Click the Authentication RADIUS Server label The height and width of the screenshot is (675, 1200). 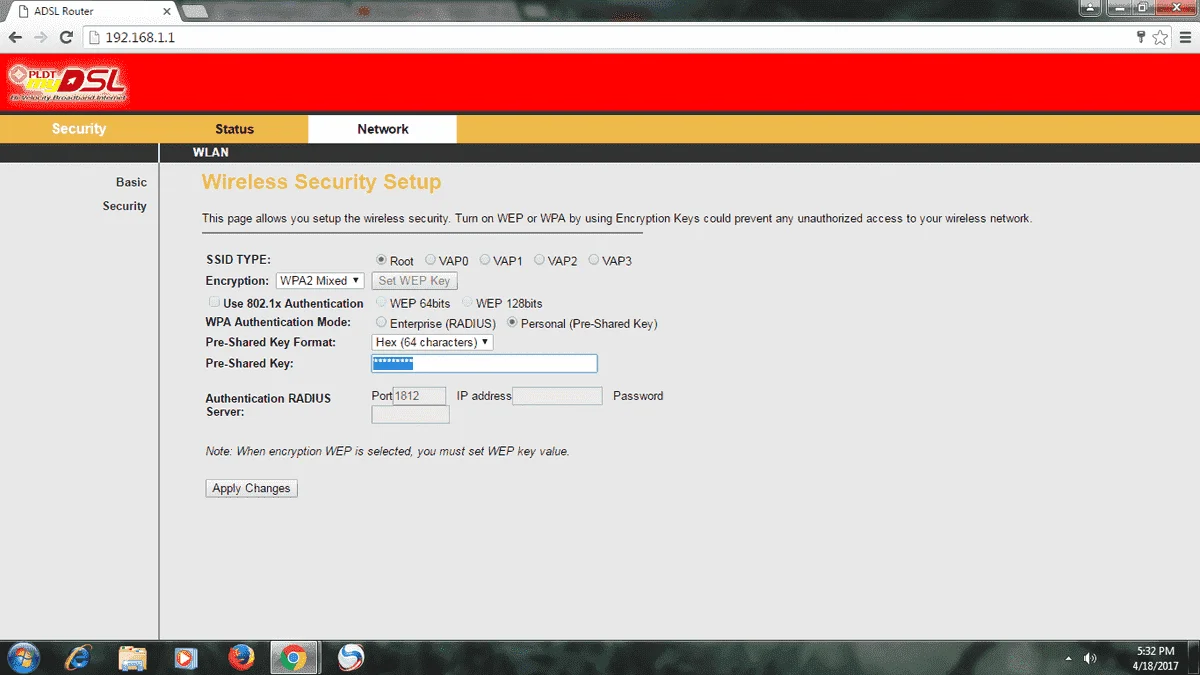pos(268,405)
